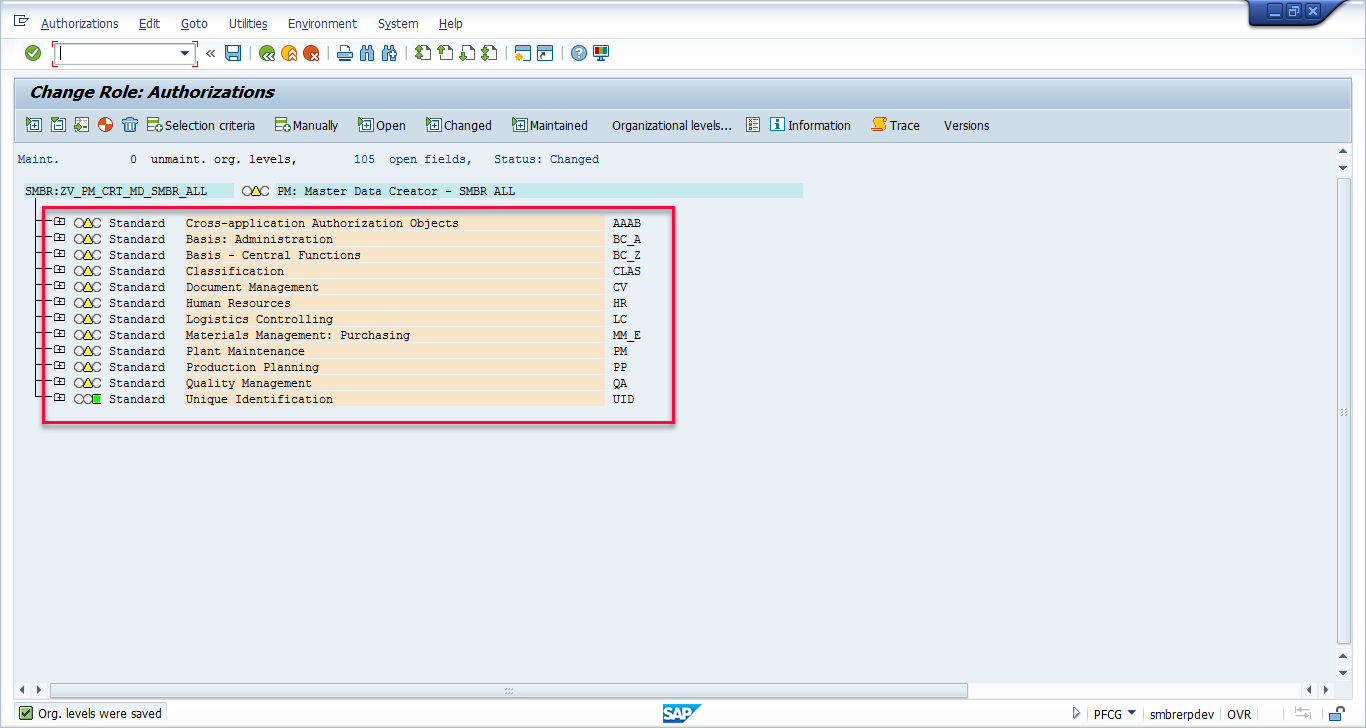The width and height of the screenshot is (1366, 728).
Task: Click the Save icon in the toolbar
Action: [x=233, y=53]
